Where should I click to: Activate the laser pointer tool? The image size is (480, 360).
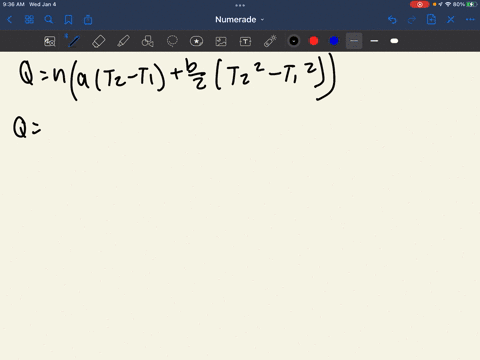(x=270, y=41)
